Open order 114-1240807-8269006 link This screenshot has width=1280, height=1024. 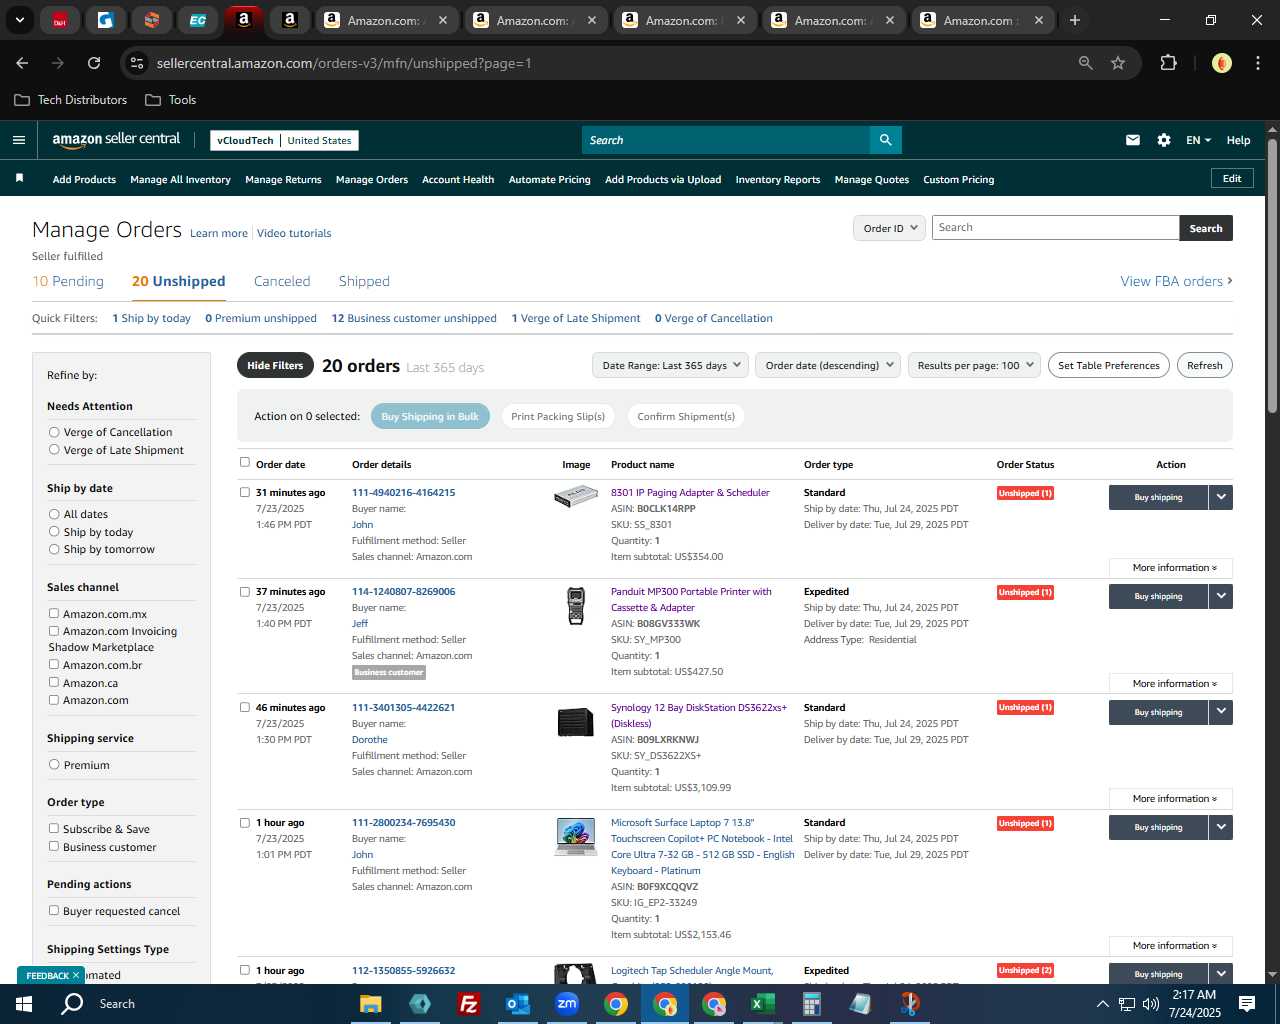(x=403, y=591)
